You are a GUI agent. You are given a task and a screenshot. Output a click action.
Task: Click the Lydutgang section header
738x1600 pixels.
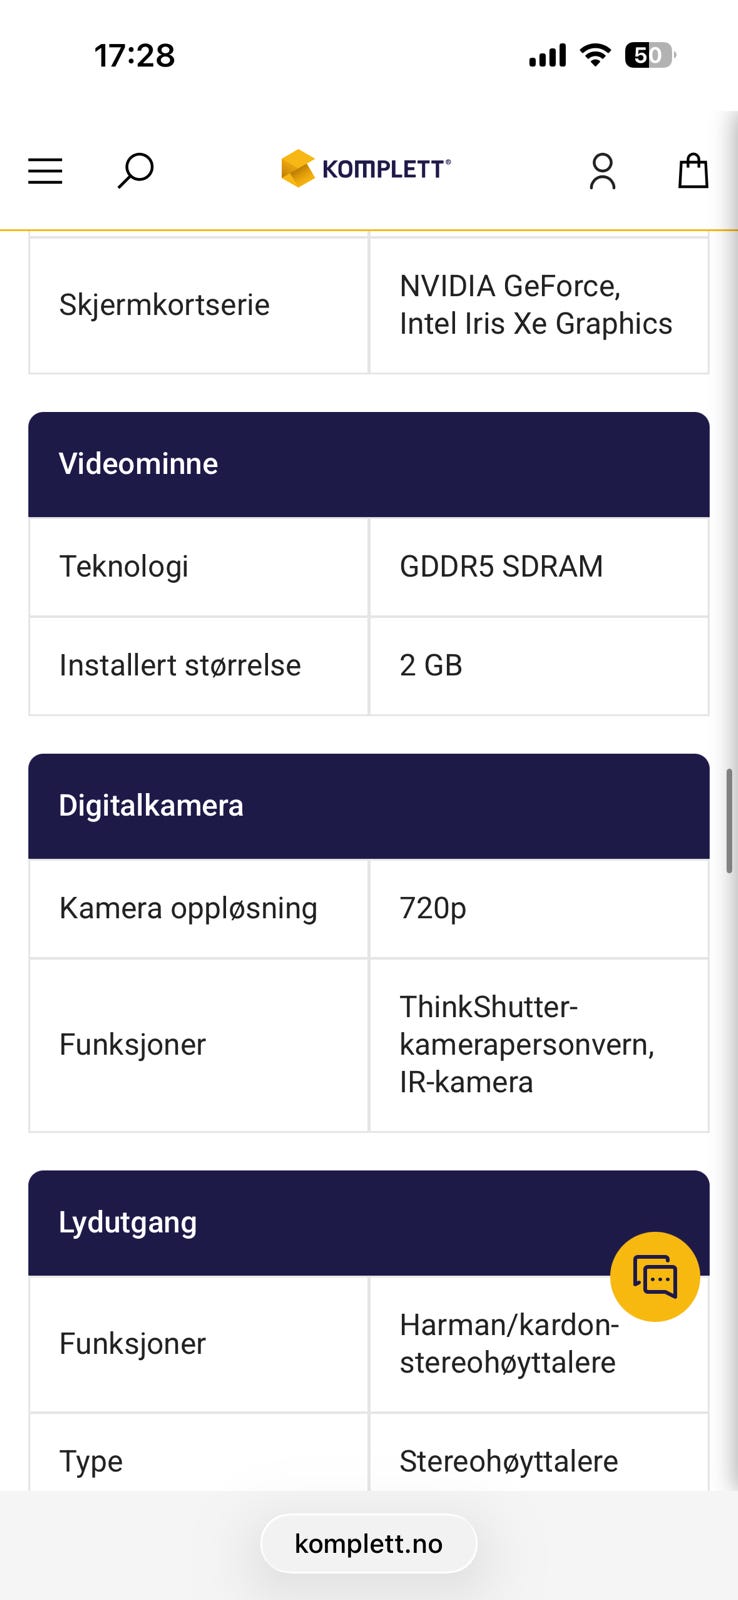[x=300, y=1223]
